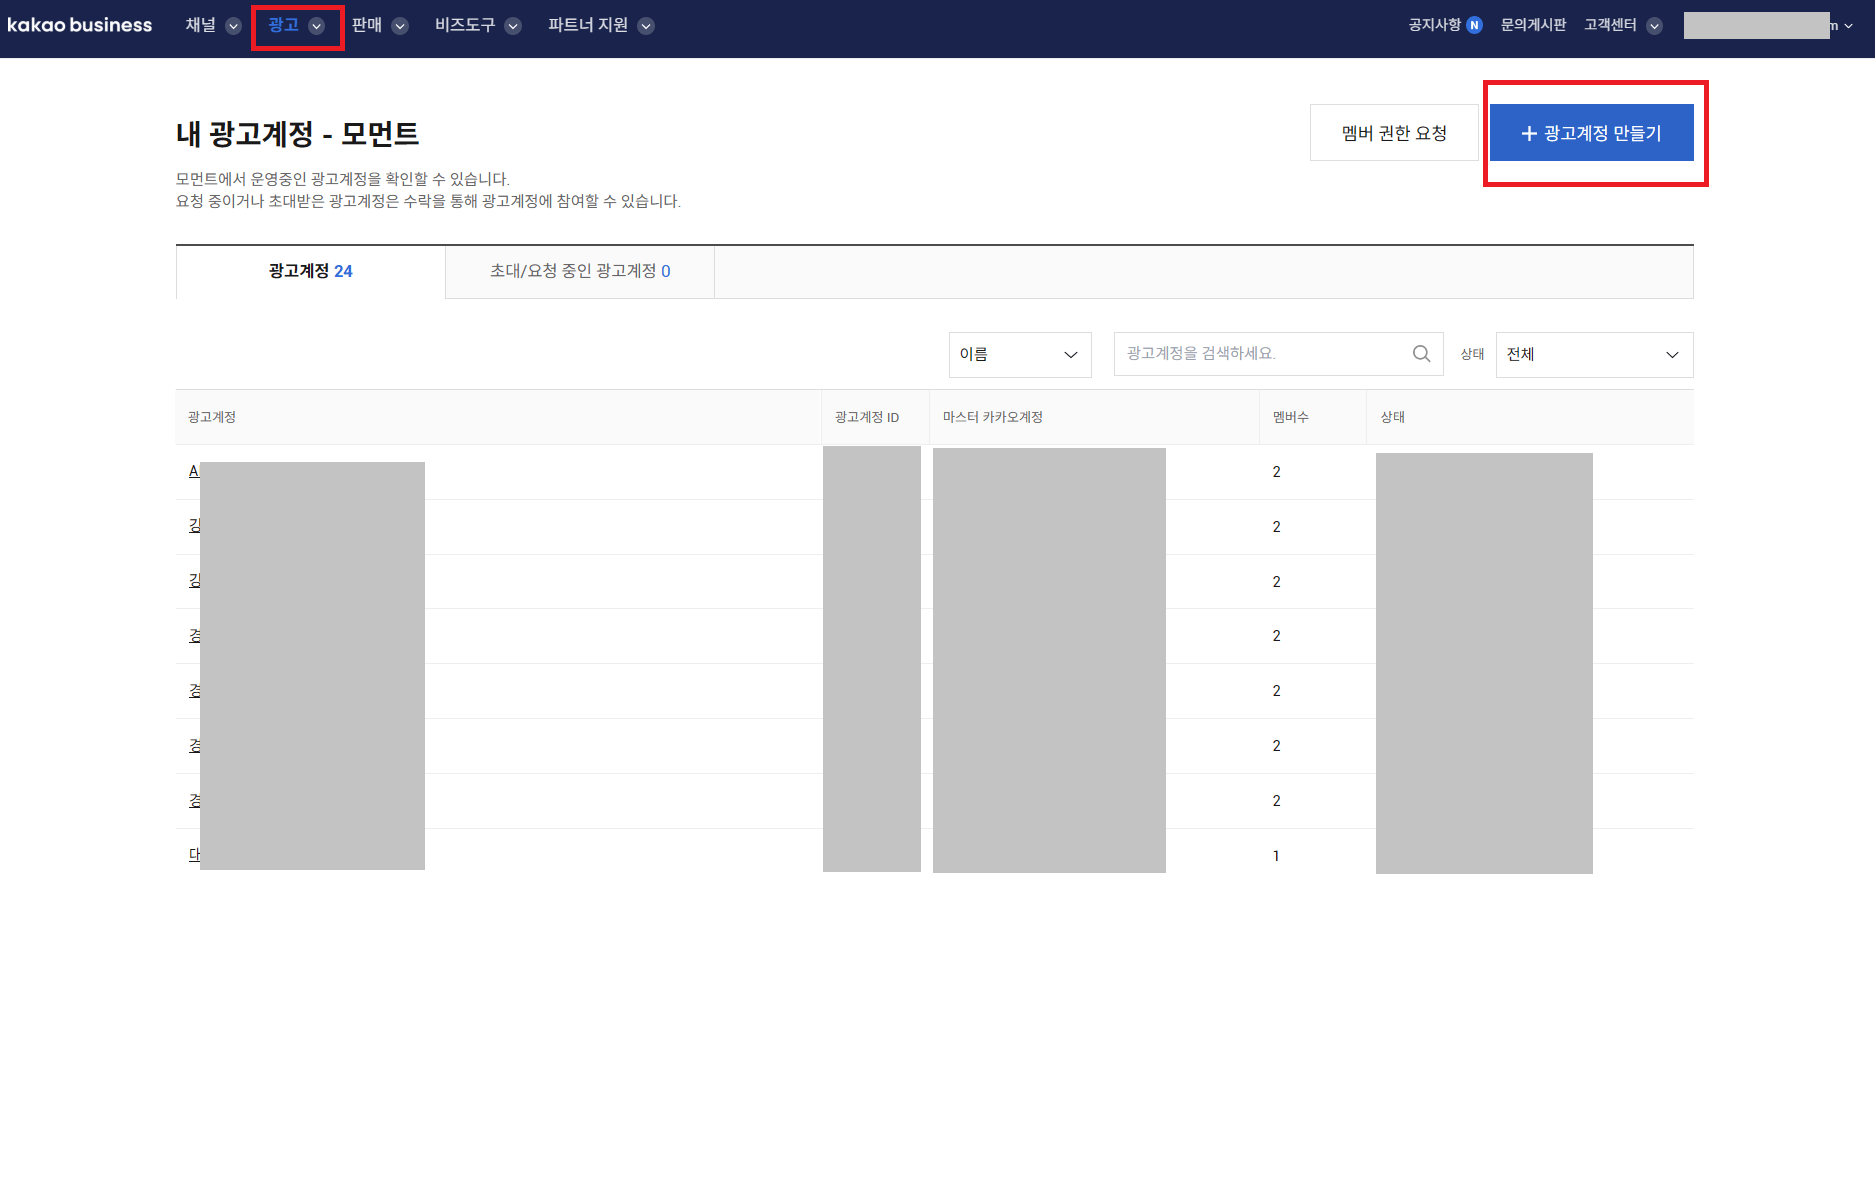Click the search magnifier icon
The image size is (1875, 1200).
coord(1421,354)
